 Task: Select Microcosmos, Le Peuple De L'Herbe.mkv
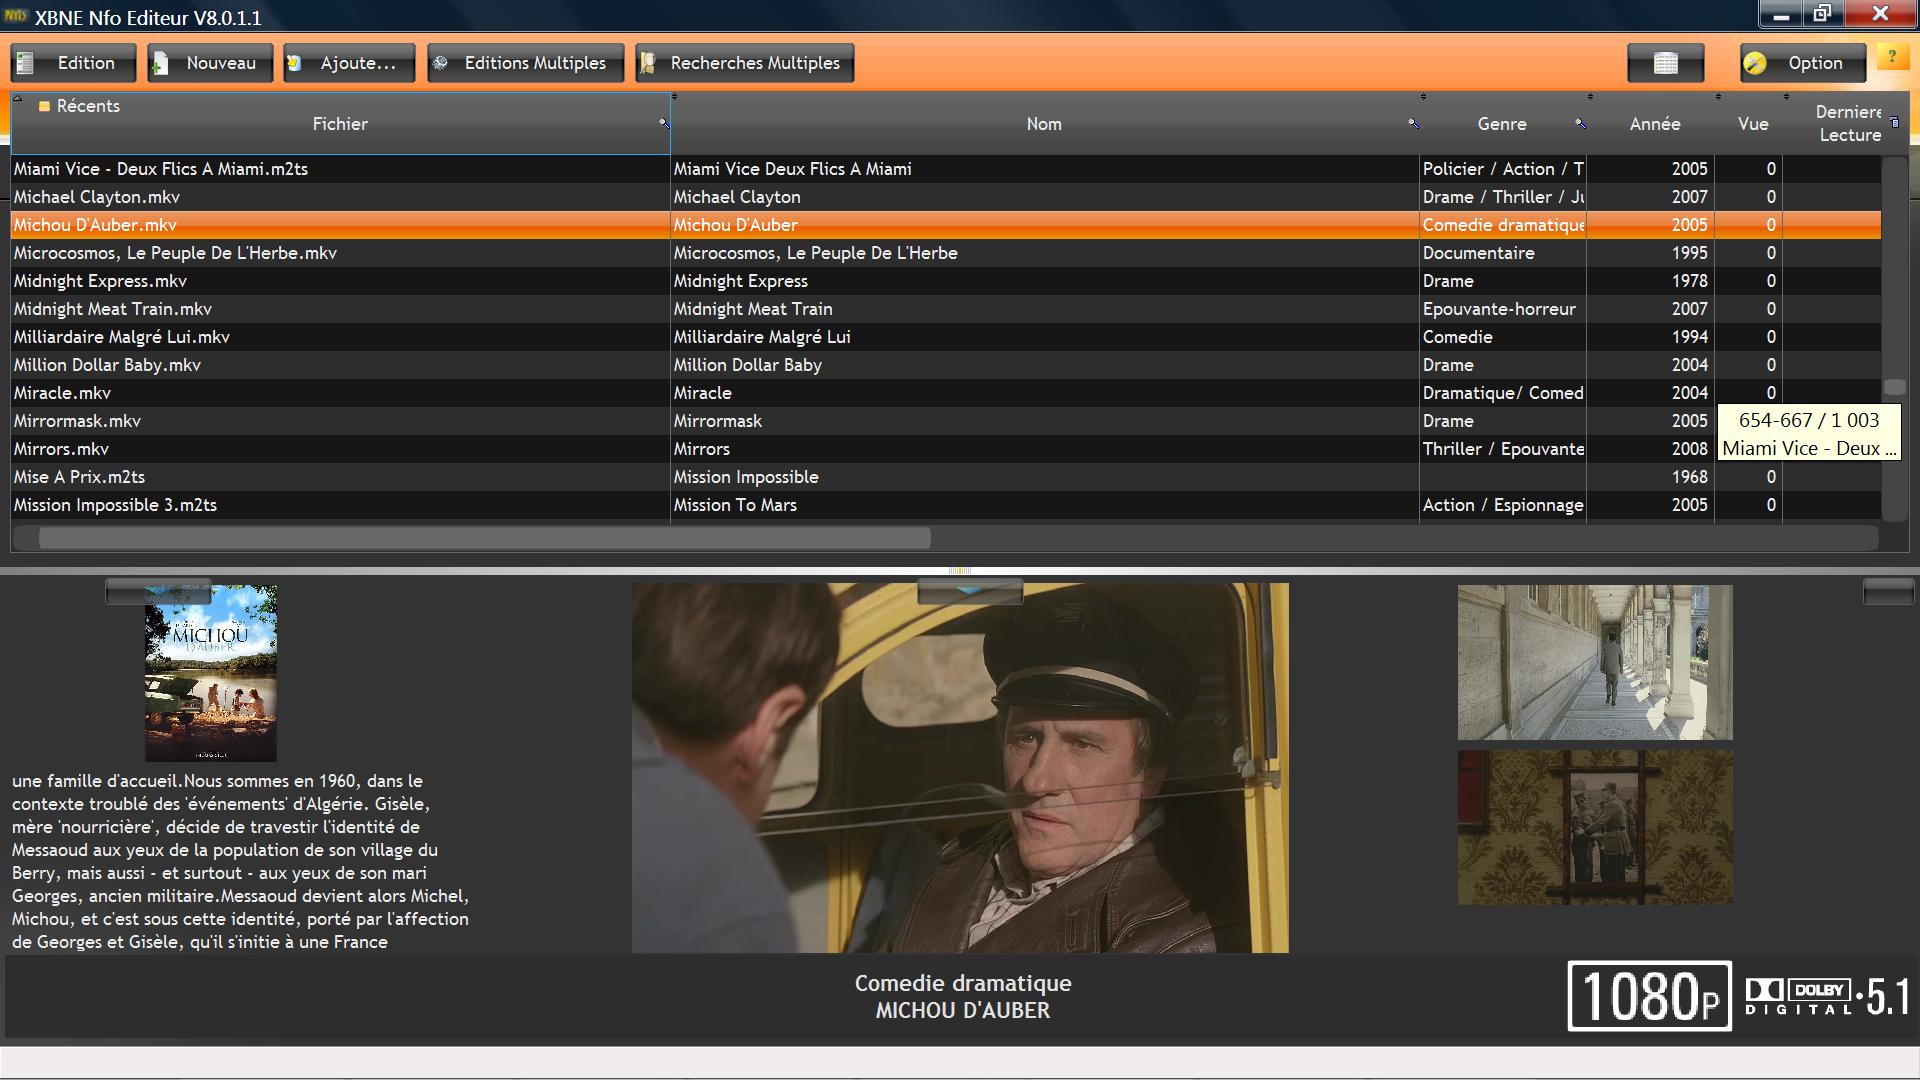pyautogui.click(x=340, y=253)
